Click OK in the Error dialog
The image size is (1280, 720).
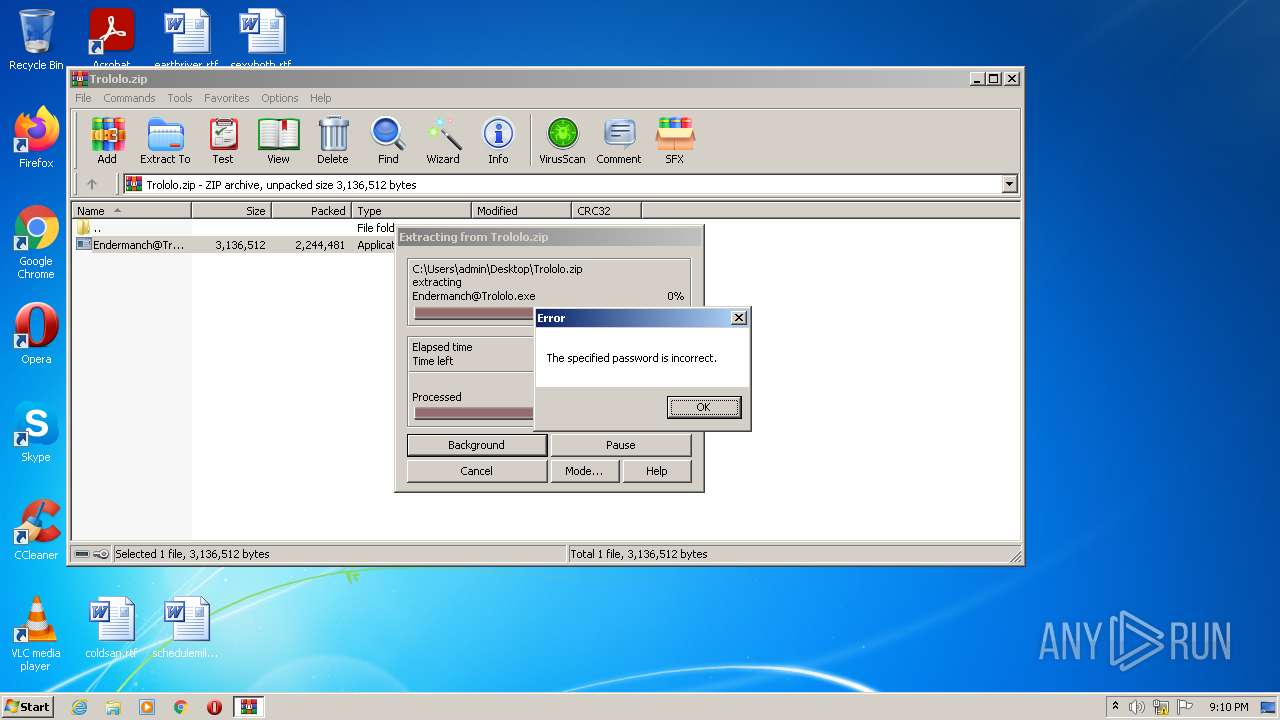click(x=704, y=407)
